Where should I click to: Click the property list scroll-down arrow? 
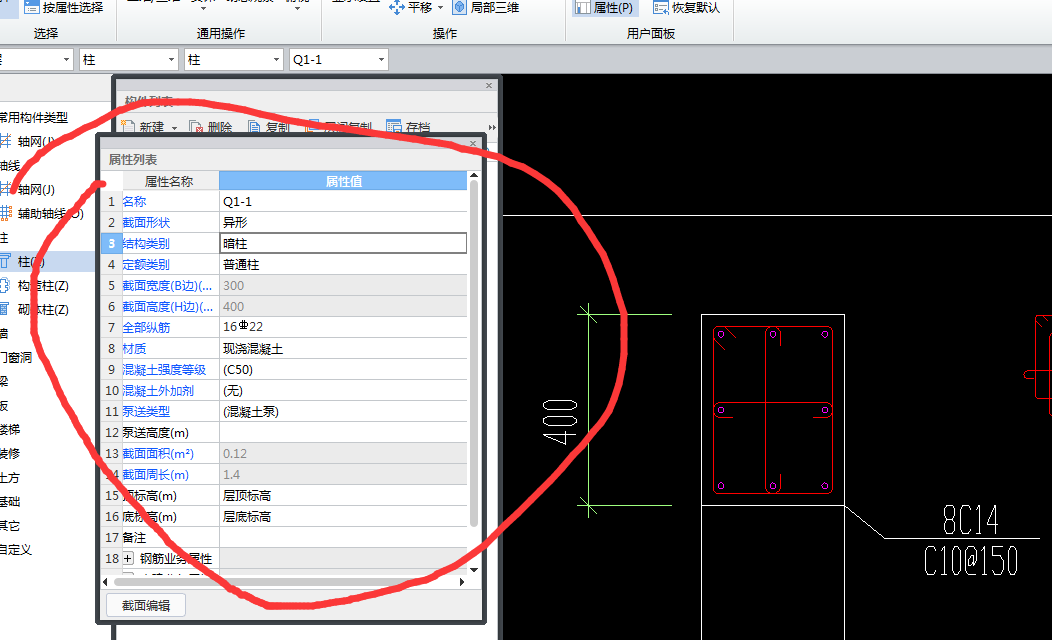tap(474, 570)
